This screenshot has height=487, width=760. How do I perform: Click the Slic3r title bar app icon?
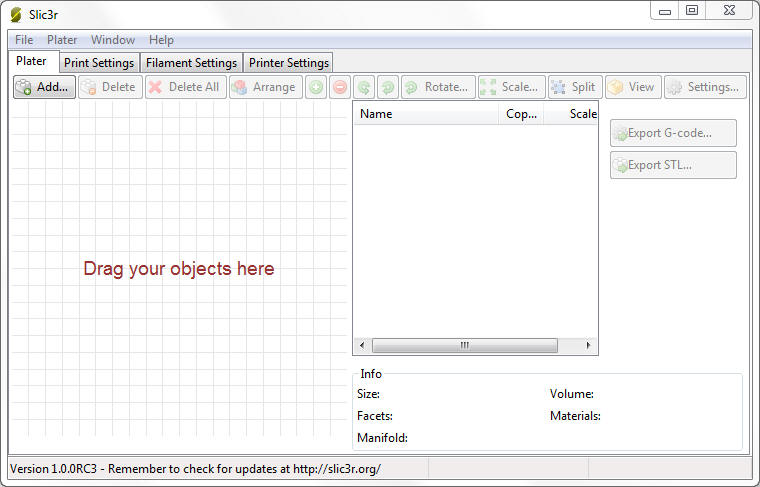[x=16, y=15]
